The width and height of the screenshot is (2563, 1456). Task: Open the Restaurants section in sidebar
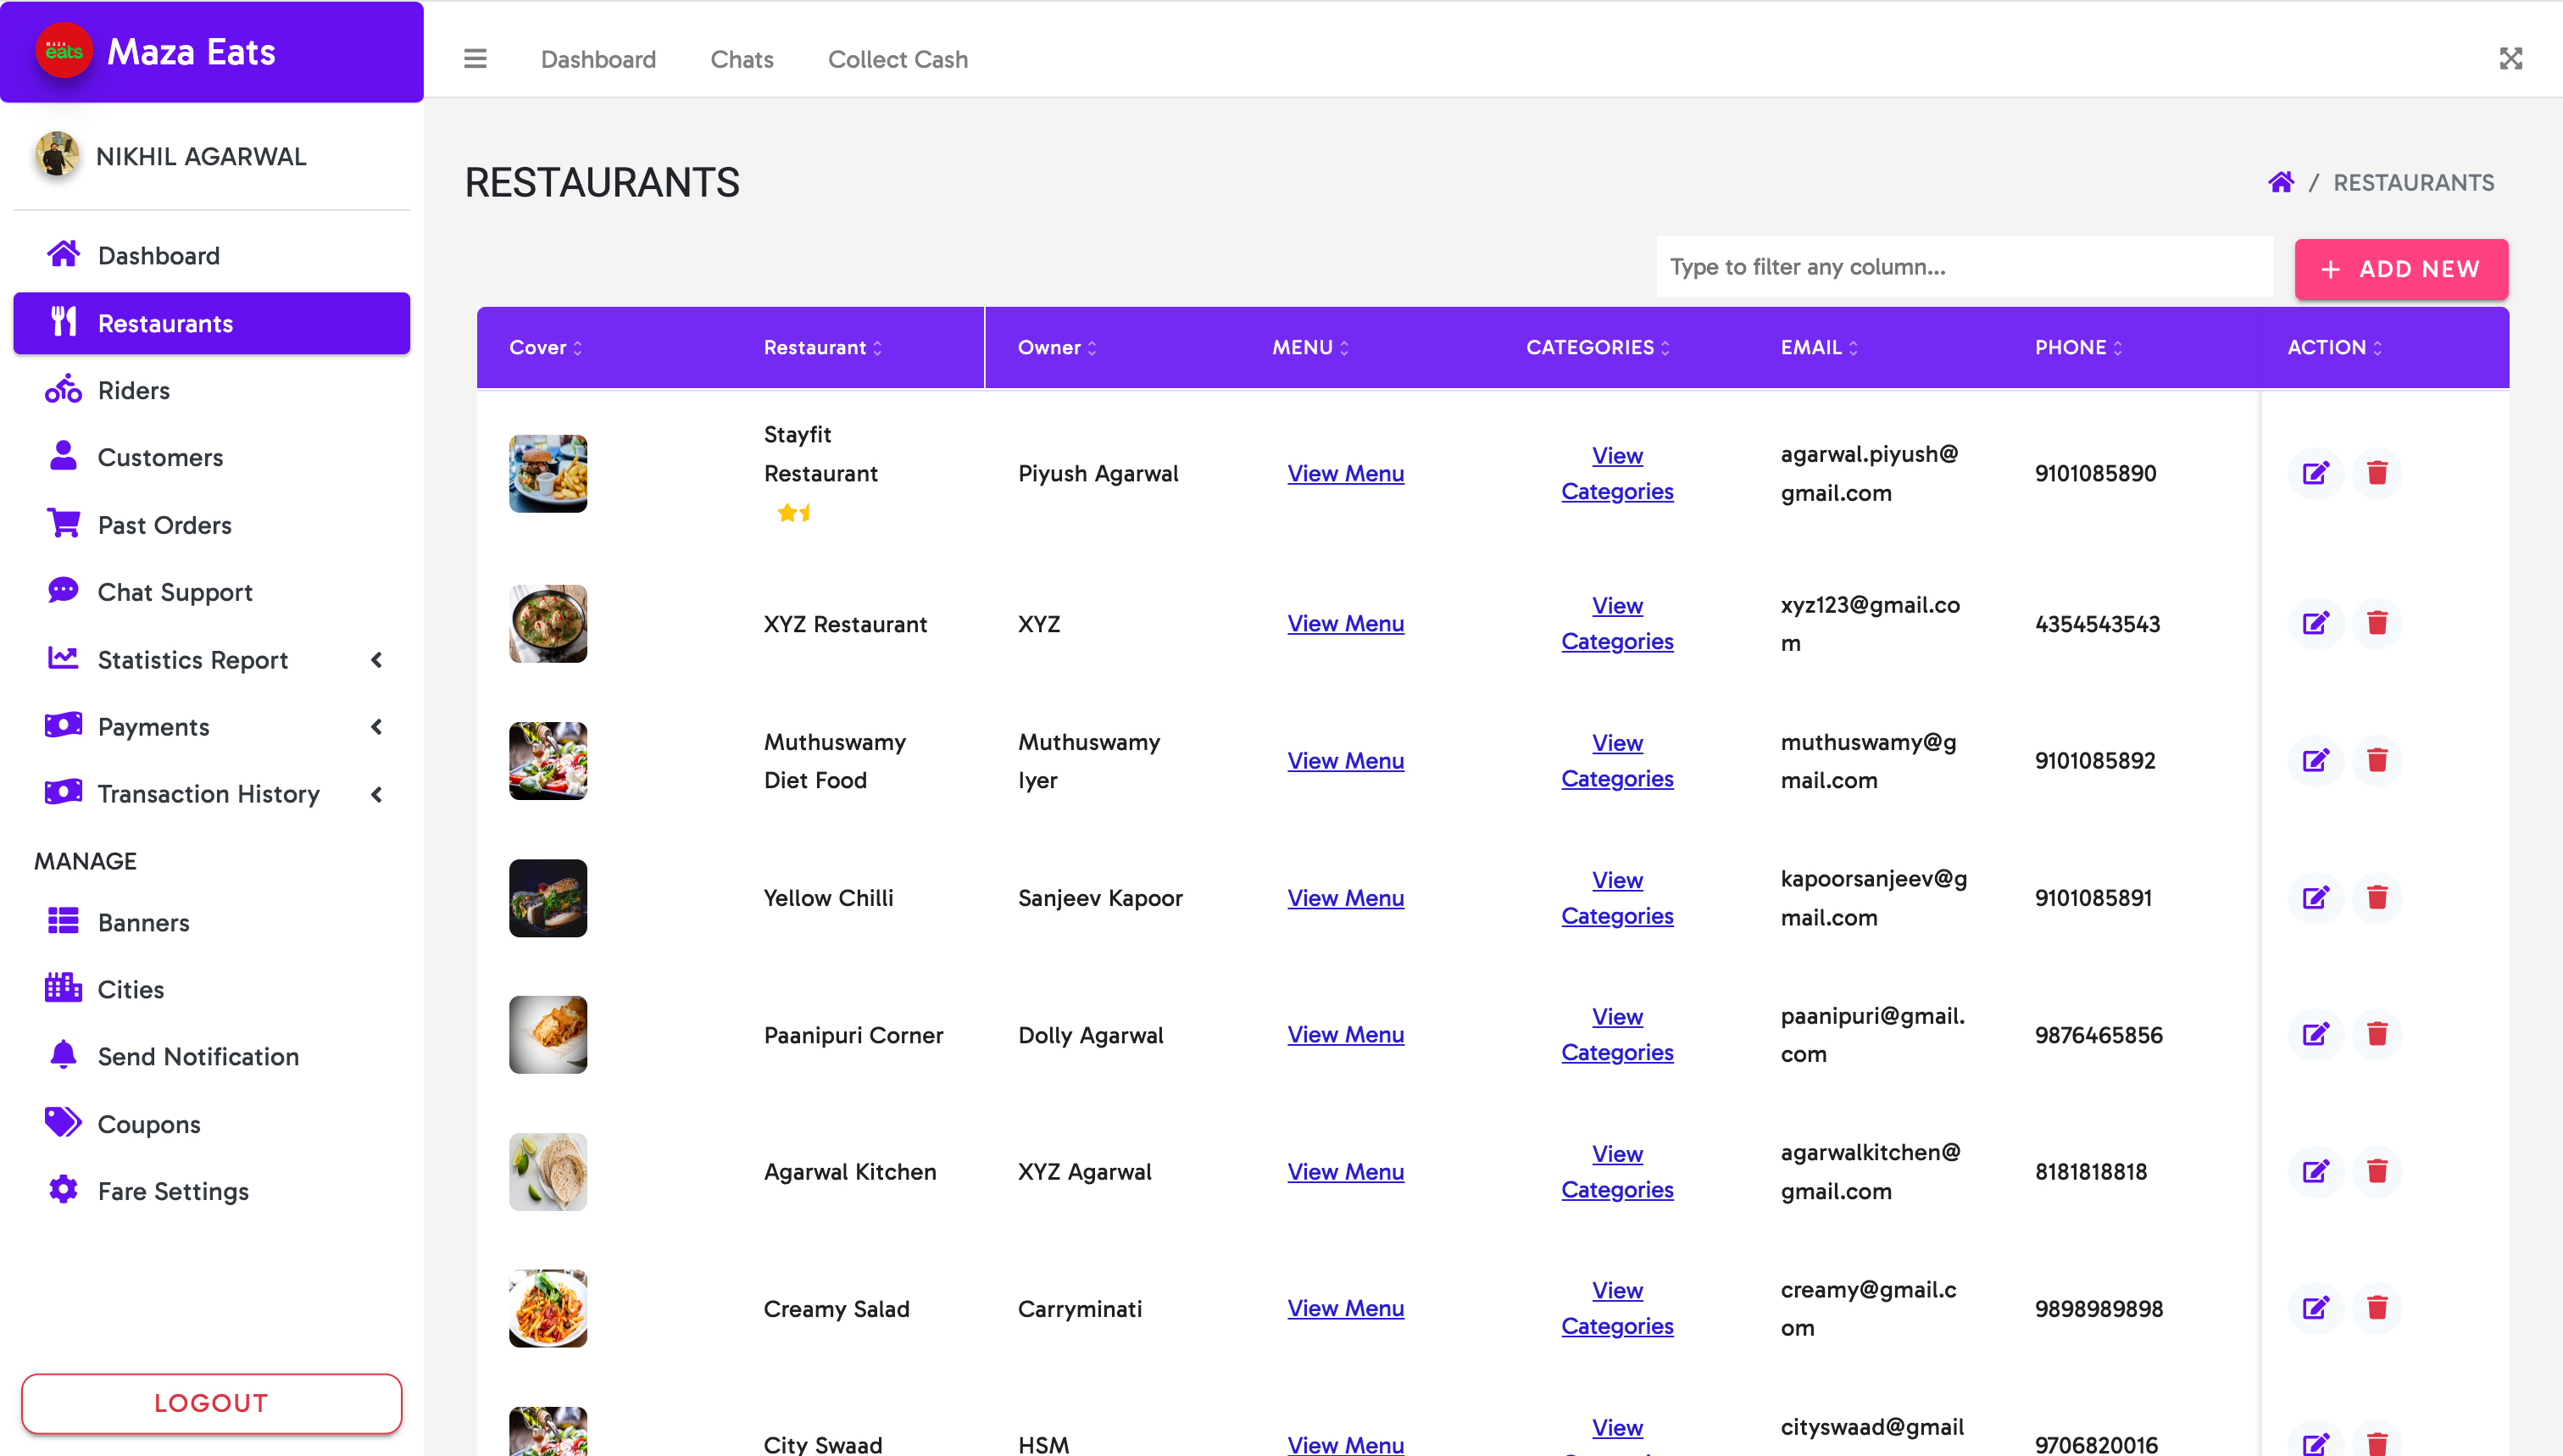pyautogui.click(x=165, y=323)
